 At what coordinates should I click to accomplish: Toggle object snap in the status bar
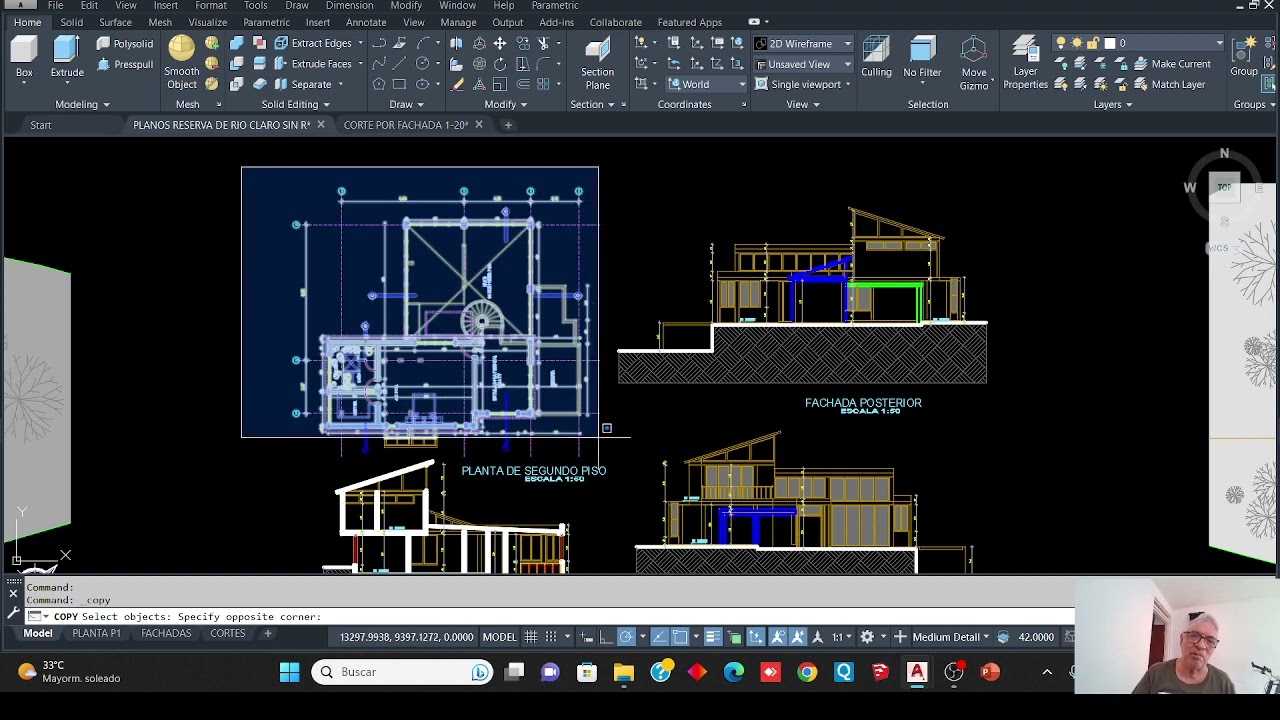(680, 637)
